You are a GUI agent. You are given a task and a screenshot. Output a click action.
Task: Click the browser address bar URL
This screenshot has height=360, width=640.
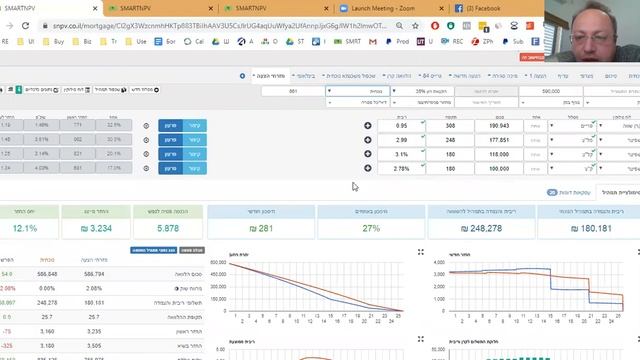[x=220, y=26]
